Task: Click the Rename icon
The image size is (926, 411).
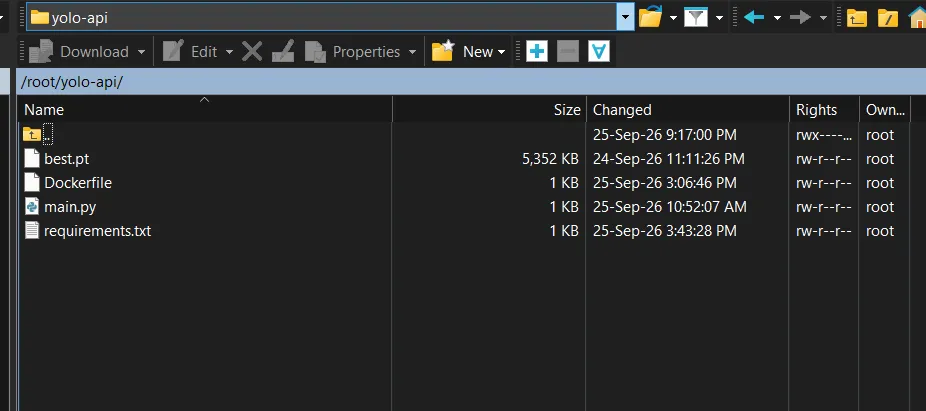Action: coord(283,52)
